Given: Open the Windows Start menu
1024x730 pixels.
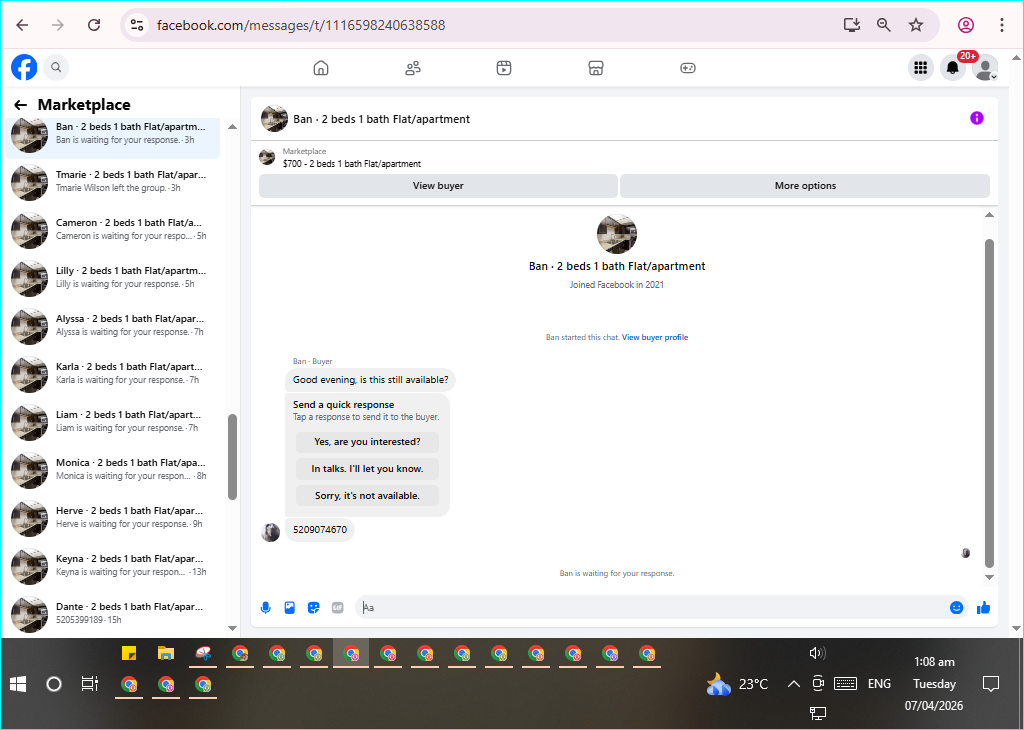Looking at the screenshot, I should pyautogui.click(x=18, y=684).
